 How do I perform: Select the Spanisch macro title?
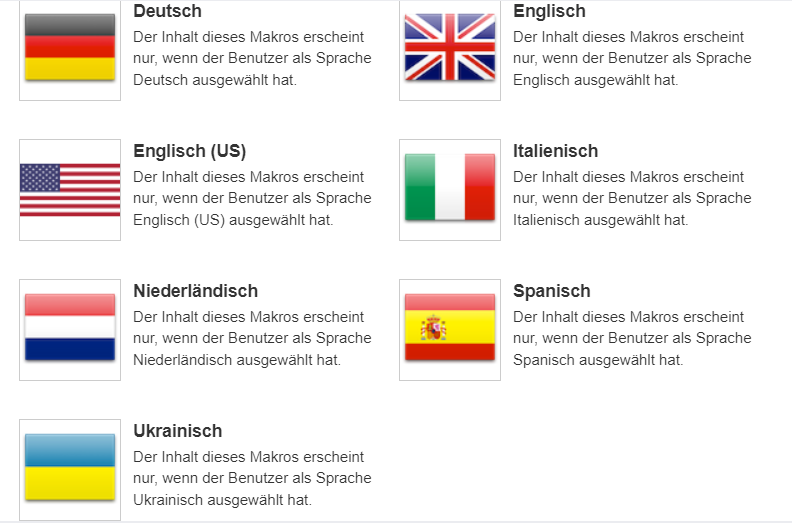coord(551,291)
